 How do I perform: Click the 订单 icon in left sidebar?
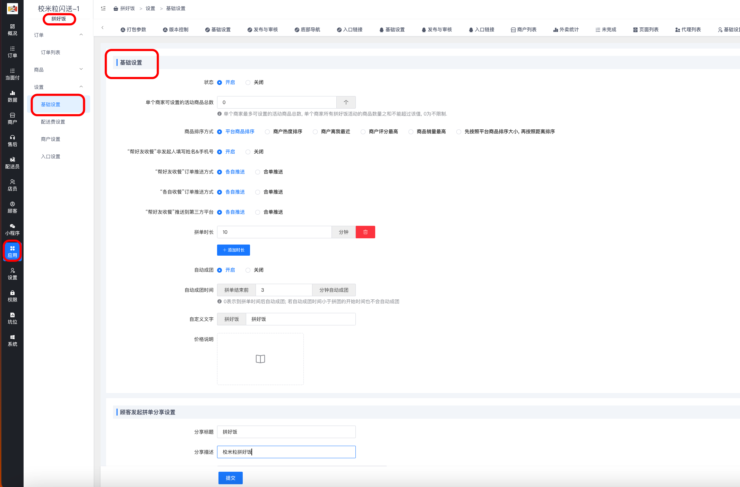(12, 51)
